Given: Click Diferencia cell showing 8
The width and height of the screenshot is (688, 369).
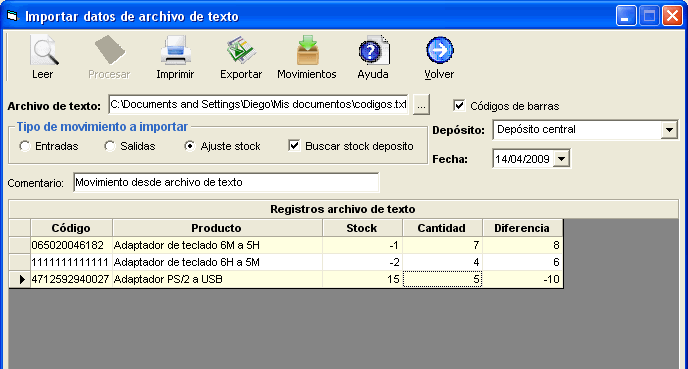Looking at the screenshot, I should click(522, 245).
